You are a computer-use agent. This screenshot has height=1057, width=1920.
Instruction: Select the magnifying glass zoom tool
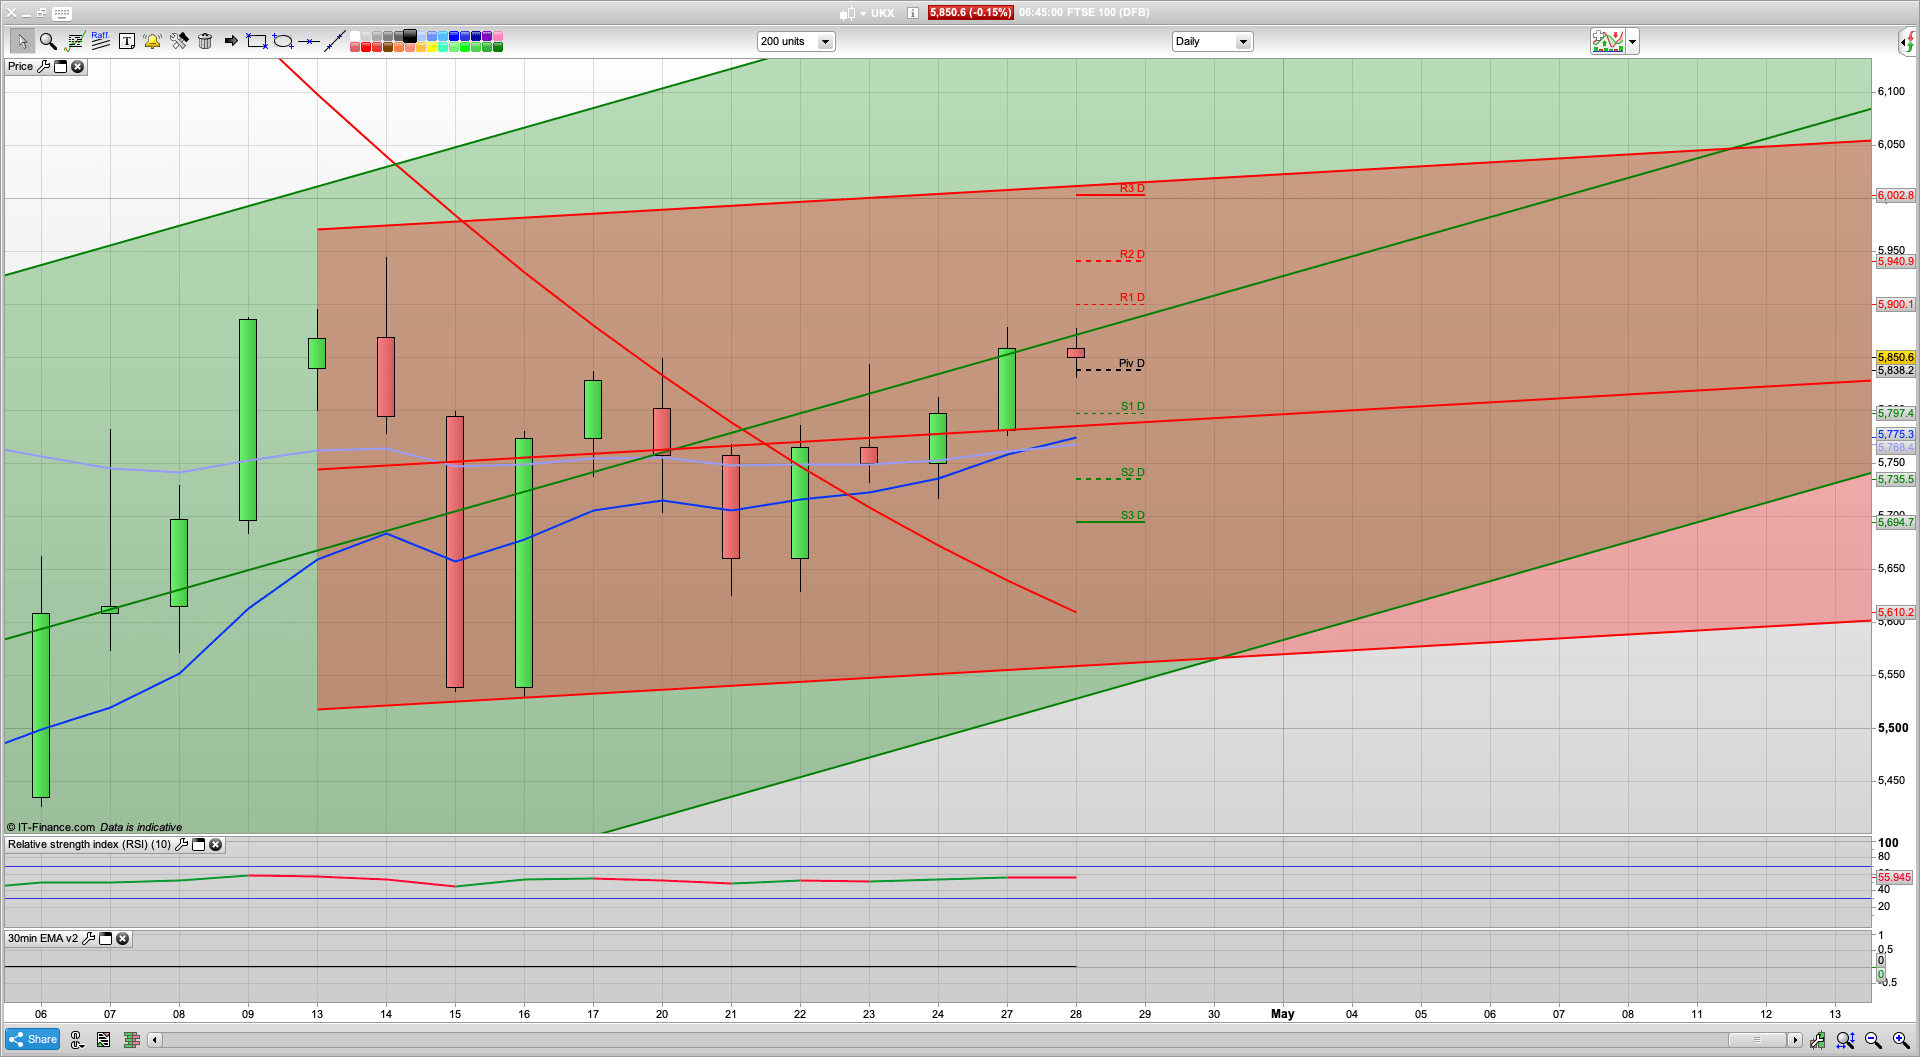[48, 41]
